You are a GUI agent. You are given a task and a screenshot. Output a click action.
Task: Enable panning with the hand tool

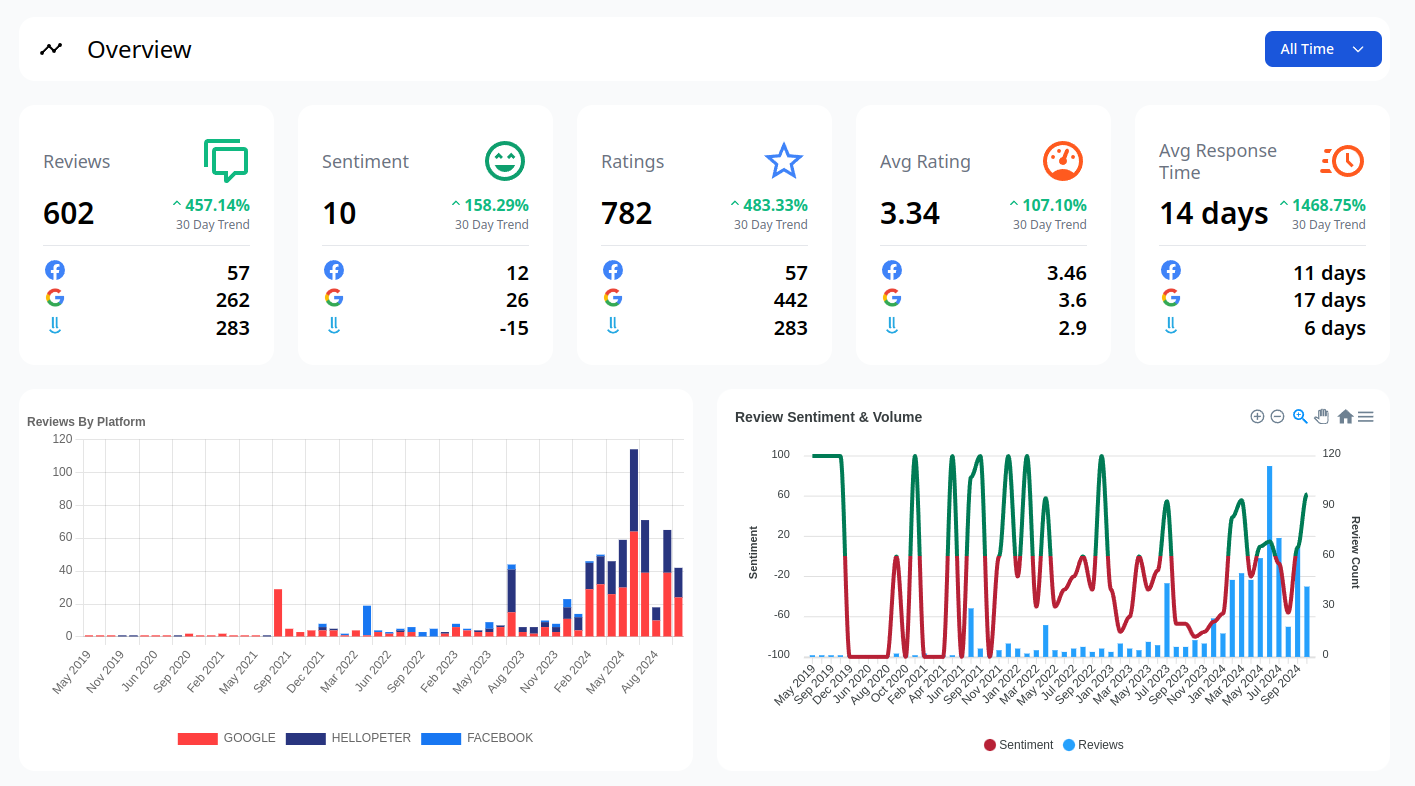[1322, 416]
